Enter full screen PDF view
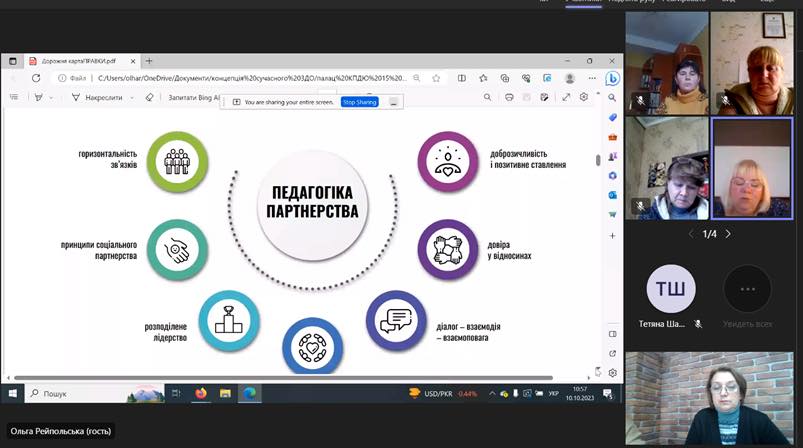This screenshot has width=803, height=448. click(566, 97)
